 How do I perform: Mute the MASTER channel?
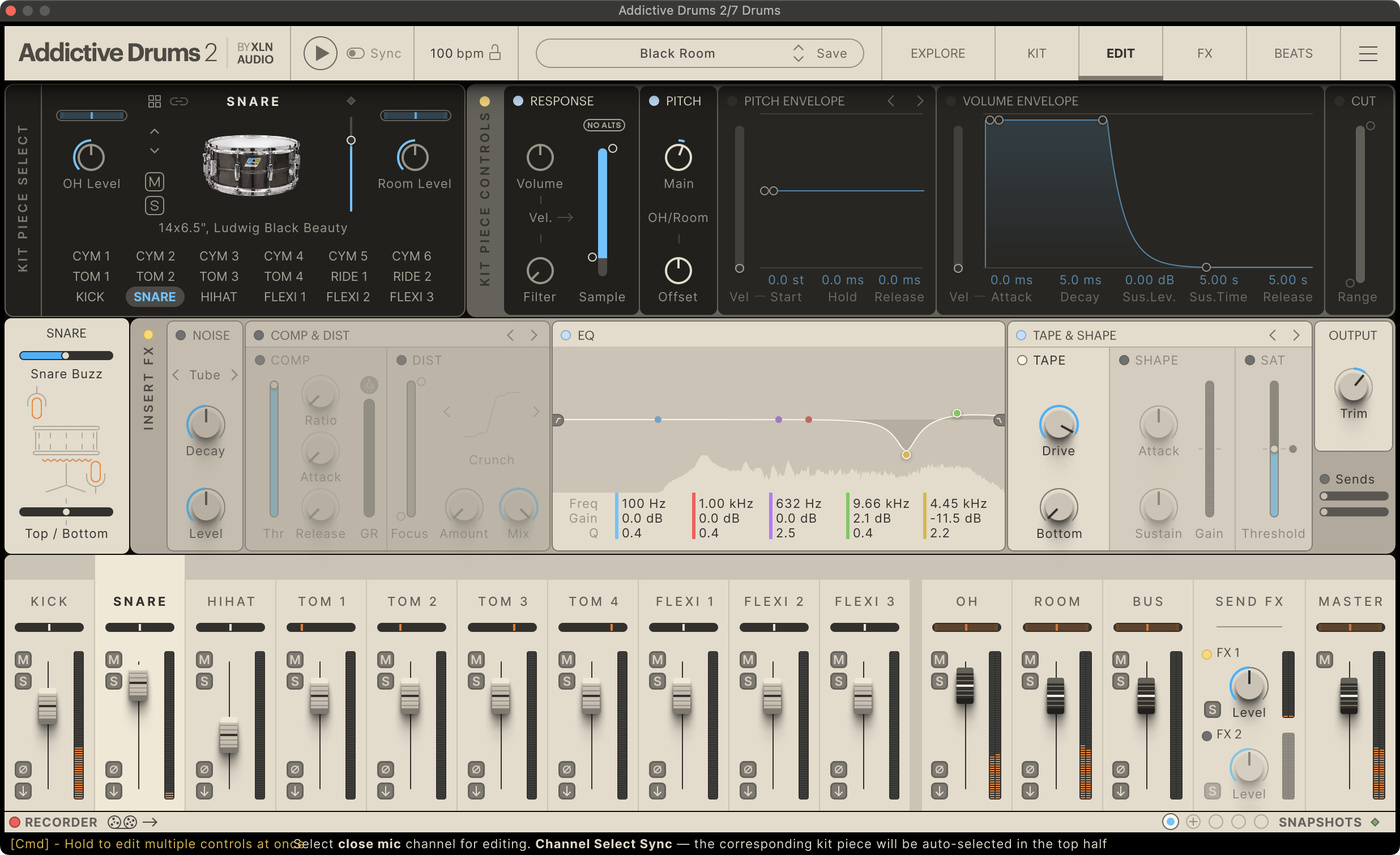point(1325,659)
